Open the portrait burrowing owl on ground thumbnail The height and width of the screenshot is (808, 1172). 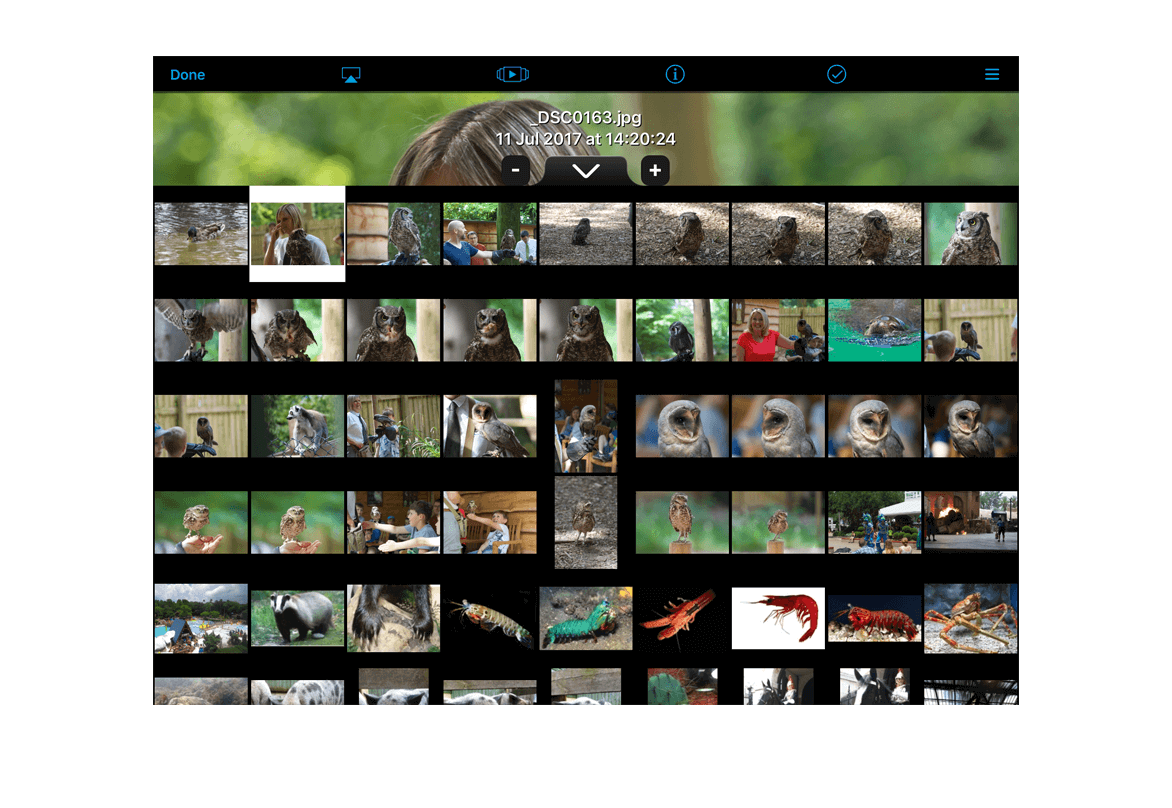point(586,522)
